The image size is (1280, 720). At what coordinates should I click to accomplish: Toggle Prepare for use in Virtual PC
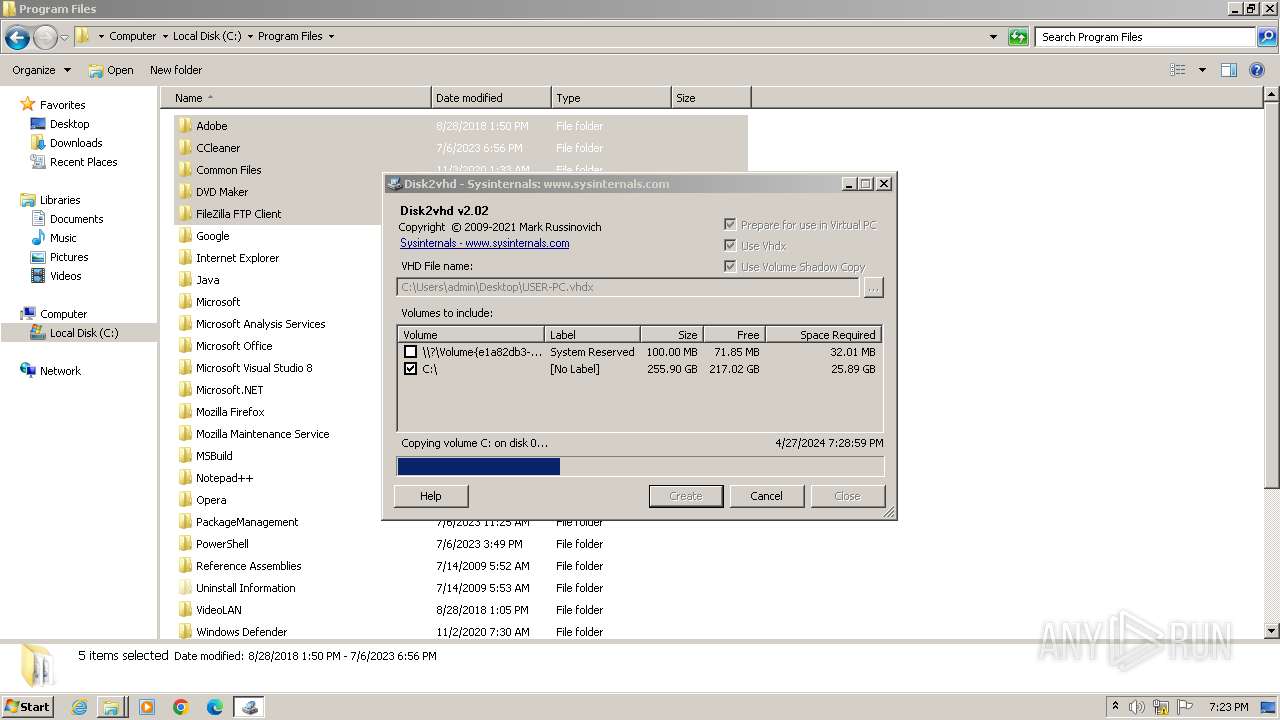tap(730, 225)
